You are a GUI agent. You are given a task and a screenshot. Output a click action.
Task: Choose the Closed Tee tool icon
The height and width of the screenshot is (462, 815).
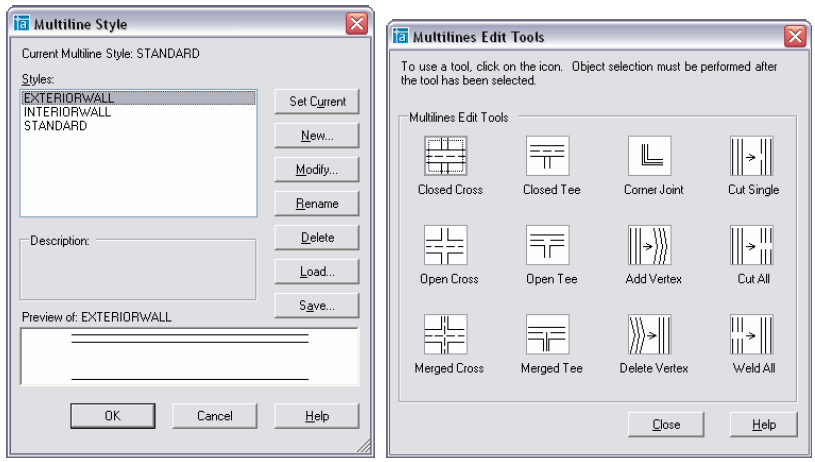[x=547, y=156]
